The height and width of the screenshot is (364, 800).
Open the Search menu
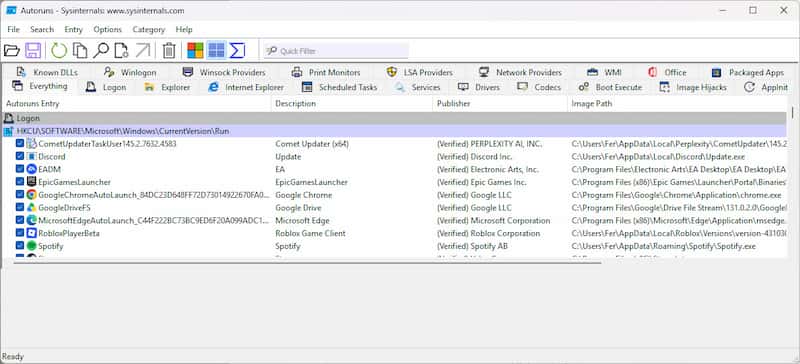click(42, 30)
